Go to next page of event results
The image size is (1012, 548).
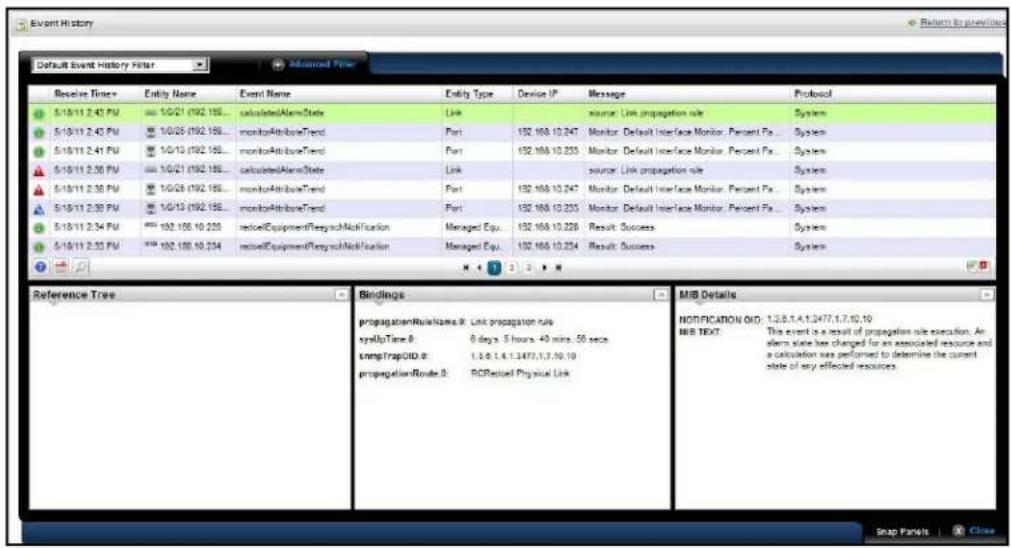tap(545, 268)
